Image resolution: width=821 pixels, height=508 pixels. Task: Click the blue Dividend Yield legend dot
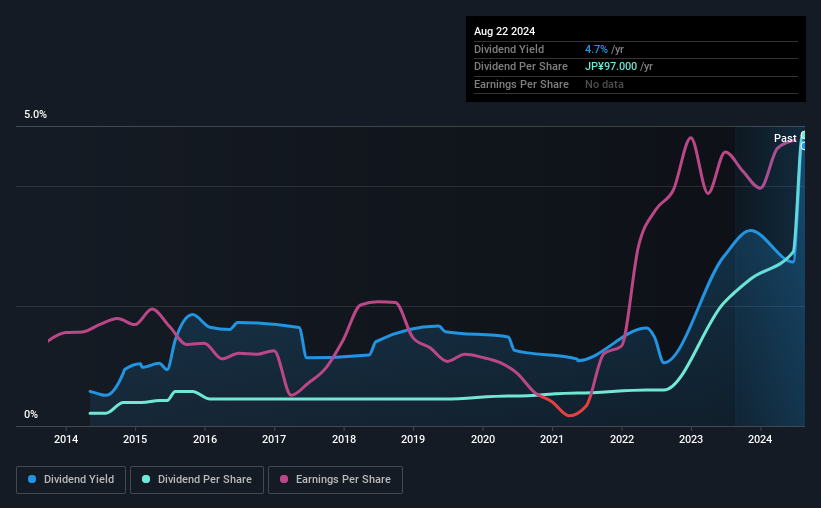click(x=33, y=480)
